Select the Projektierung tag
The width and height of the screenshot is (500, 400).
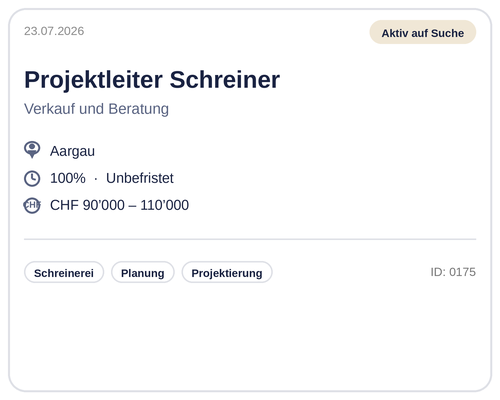227,272
